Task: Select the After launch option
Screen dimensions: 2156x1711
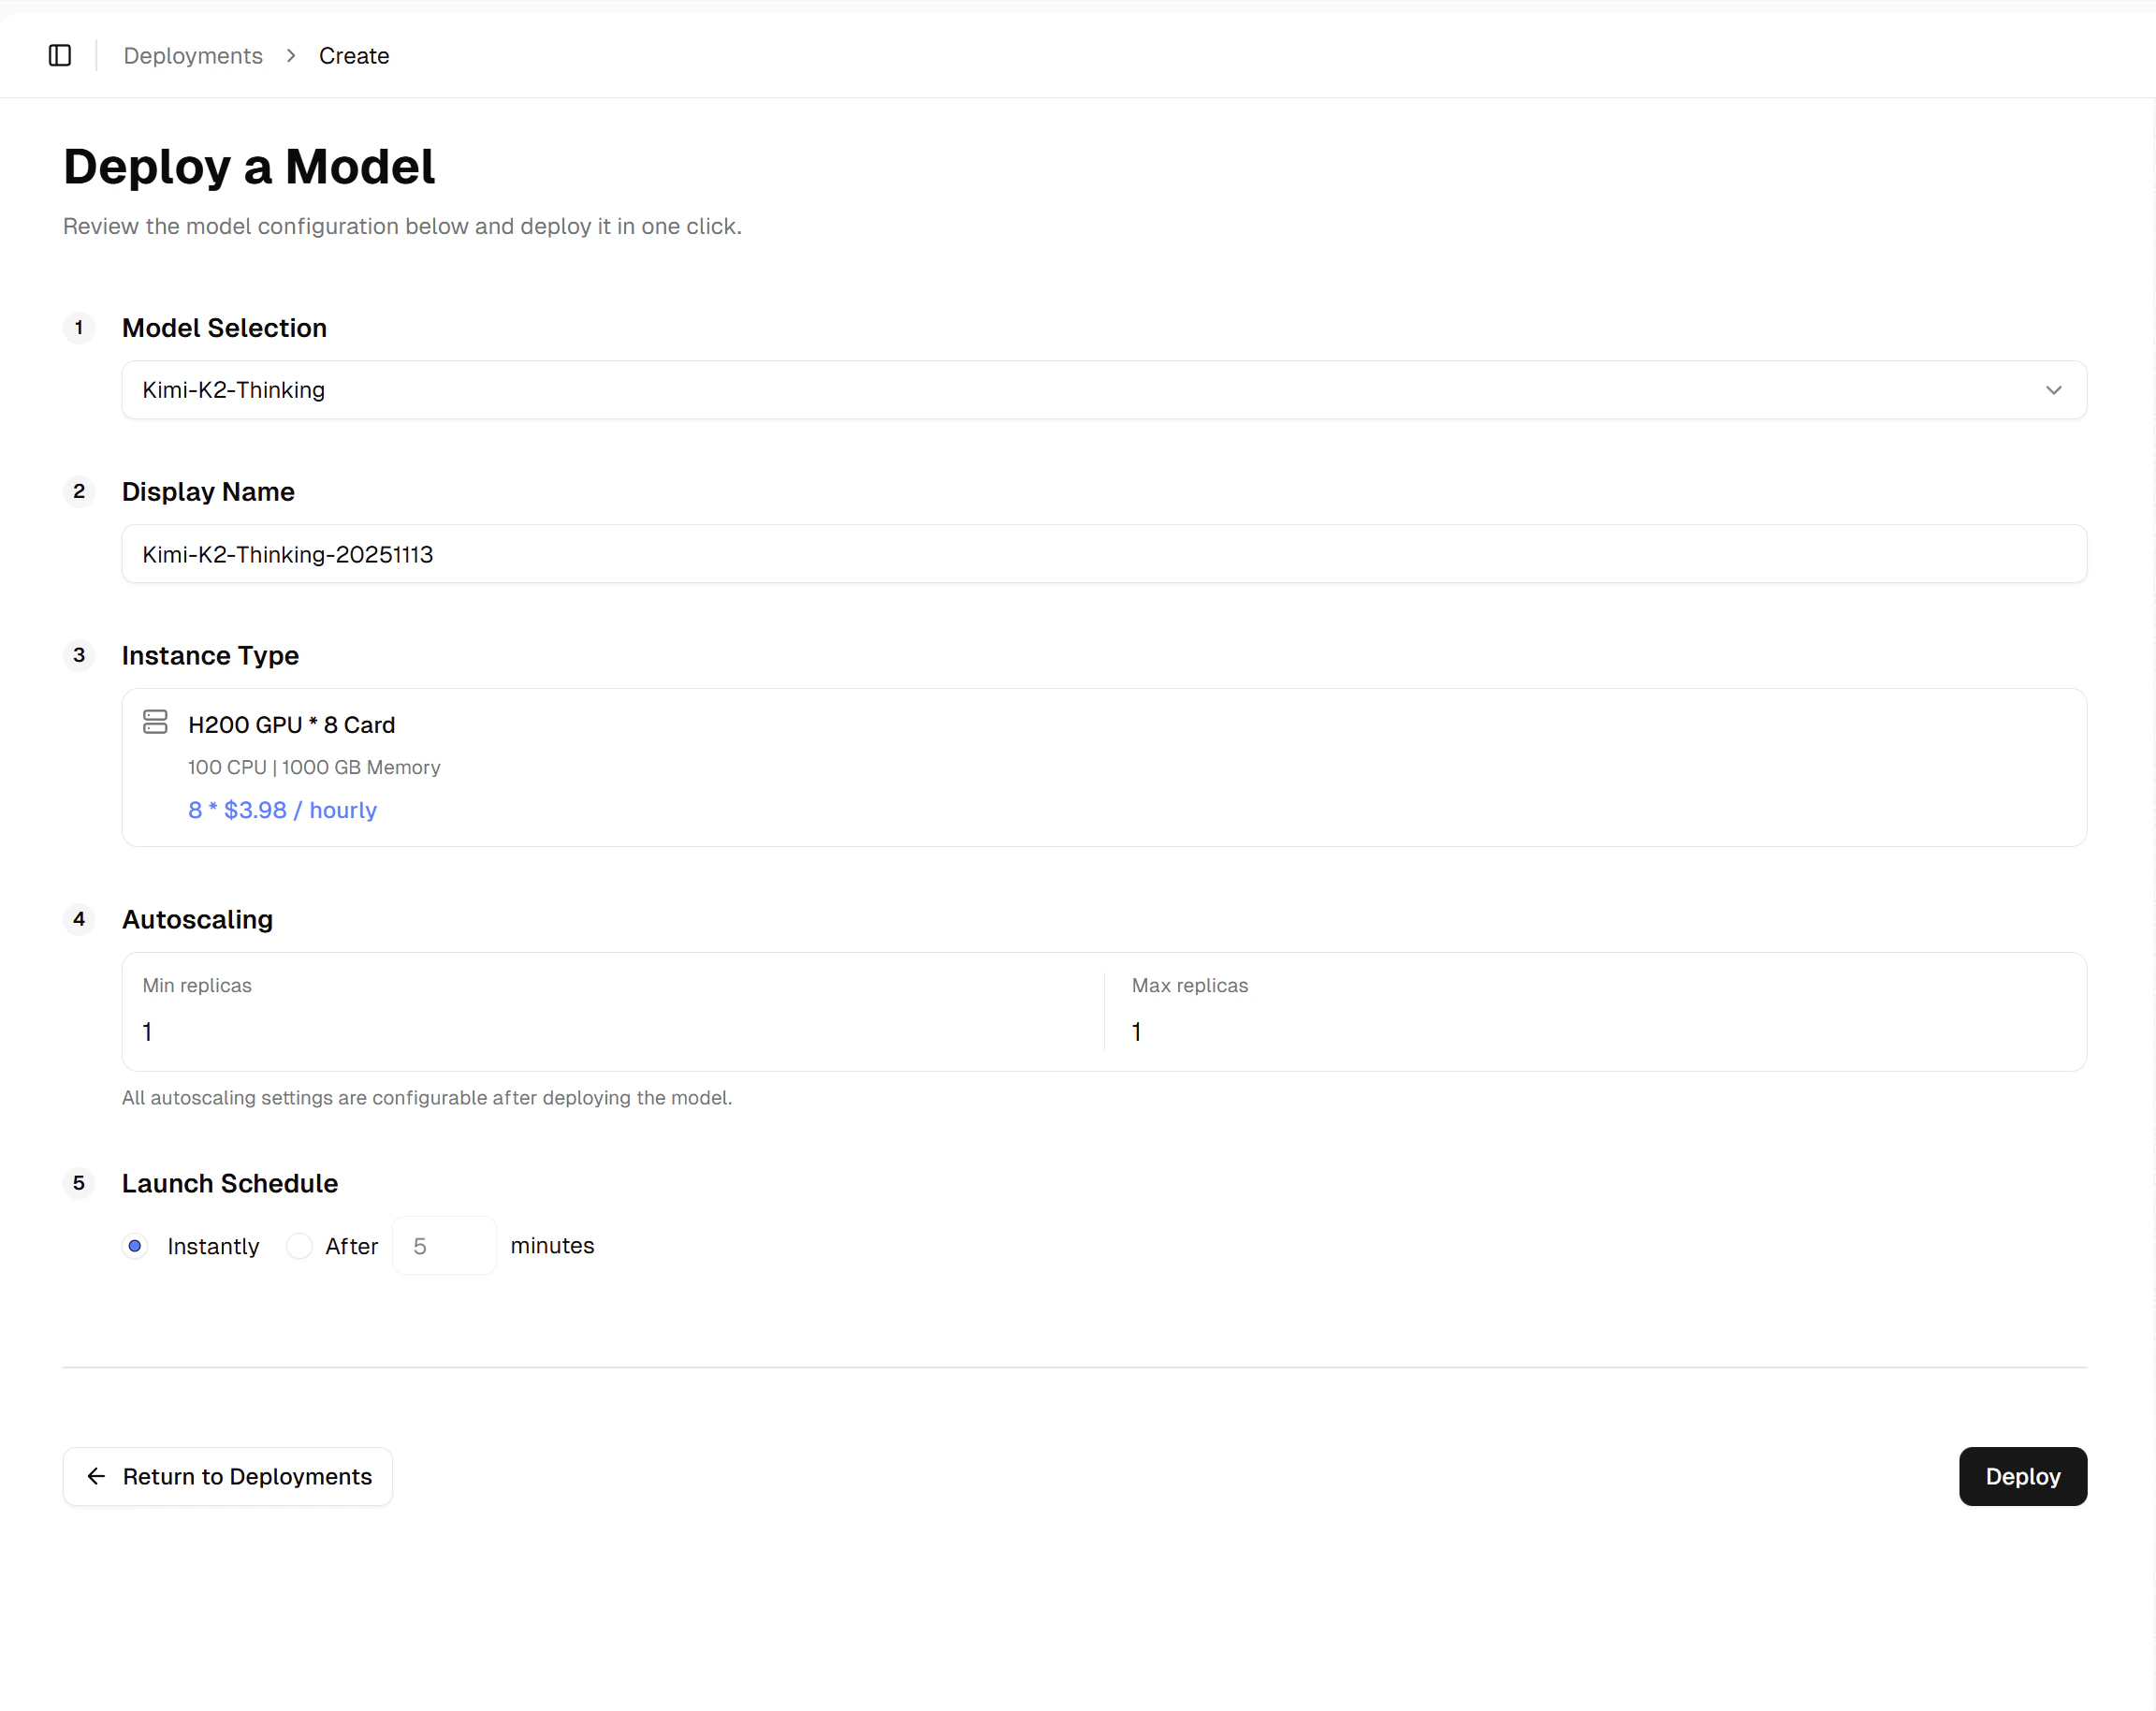Action: coord(299,1246)
